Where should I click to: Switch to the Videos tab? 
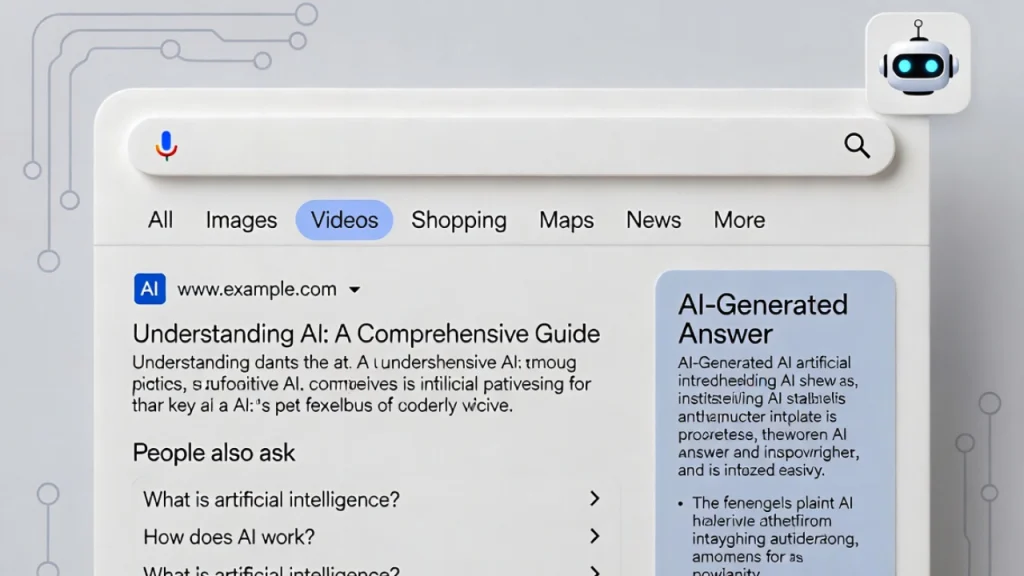coord(344,219)
